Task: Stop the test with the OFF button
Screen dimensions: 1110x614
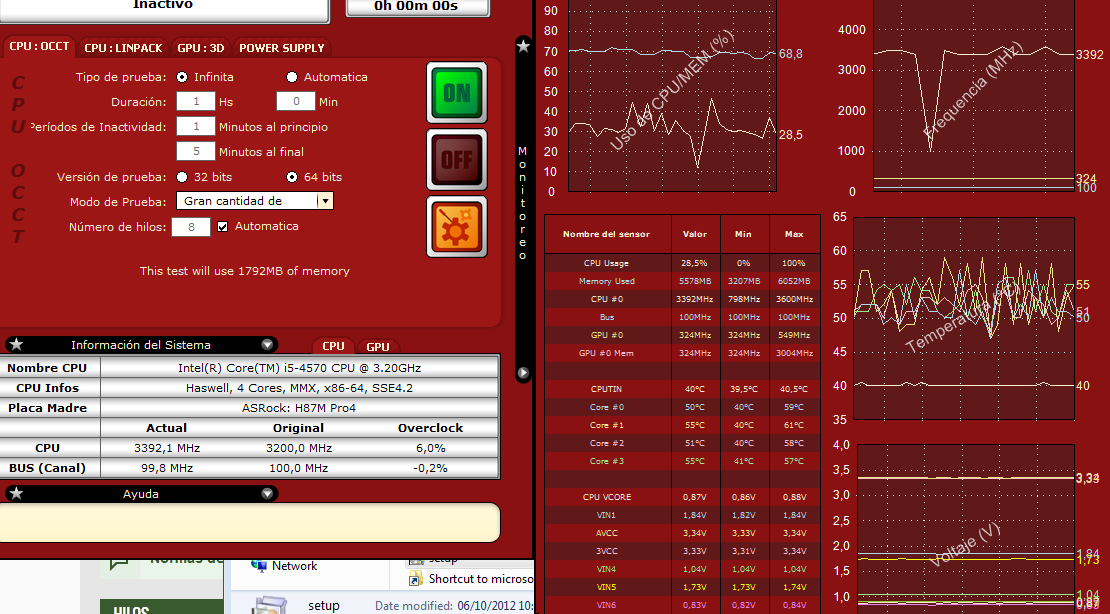Action: (x=457, y=159)
